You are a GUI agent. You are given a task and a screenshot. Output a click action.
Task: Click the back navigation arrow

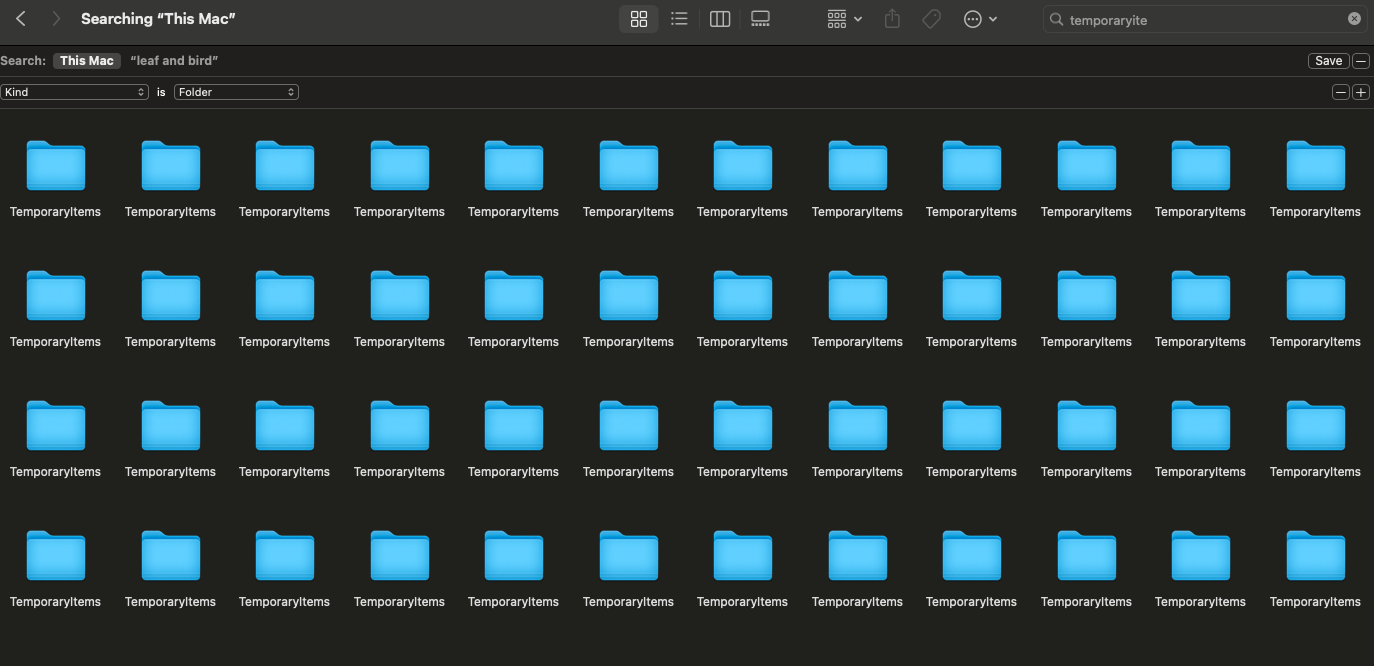pos(20,18)
